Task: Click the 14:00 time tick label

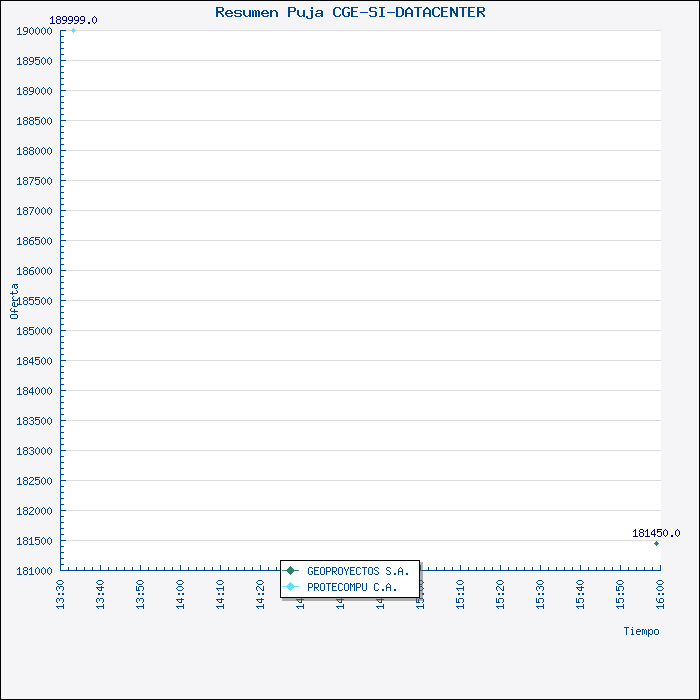Action: 180,591
